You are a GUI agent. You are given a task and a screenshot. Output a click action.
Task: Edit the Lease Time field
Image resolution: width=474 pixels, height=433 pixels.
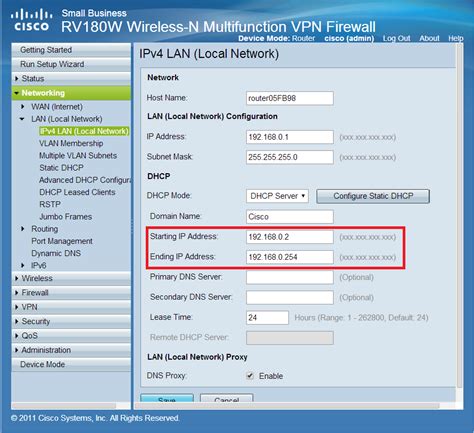point(267,318)
